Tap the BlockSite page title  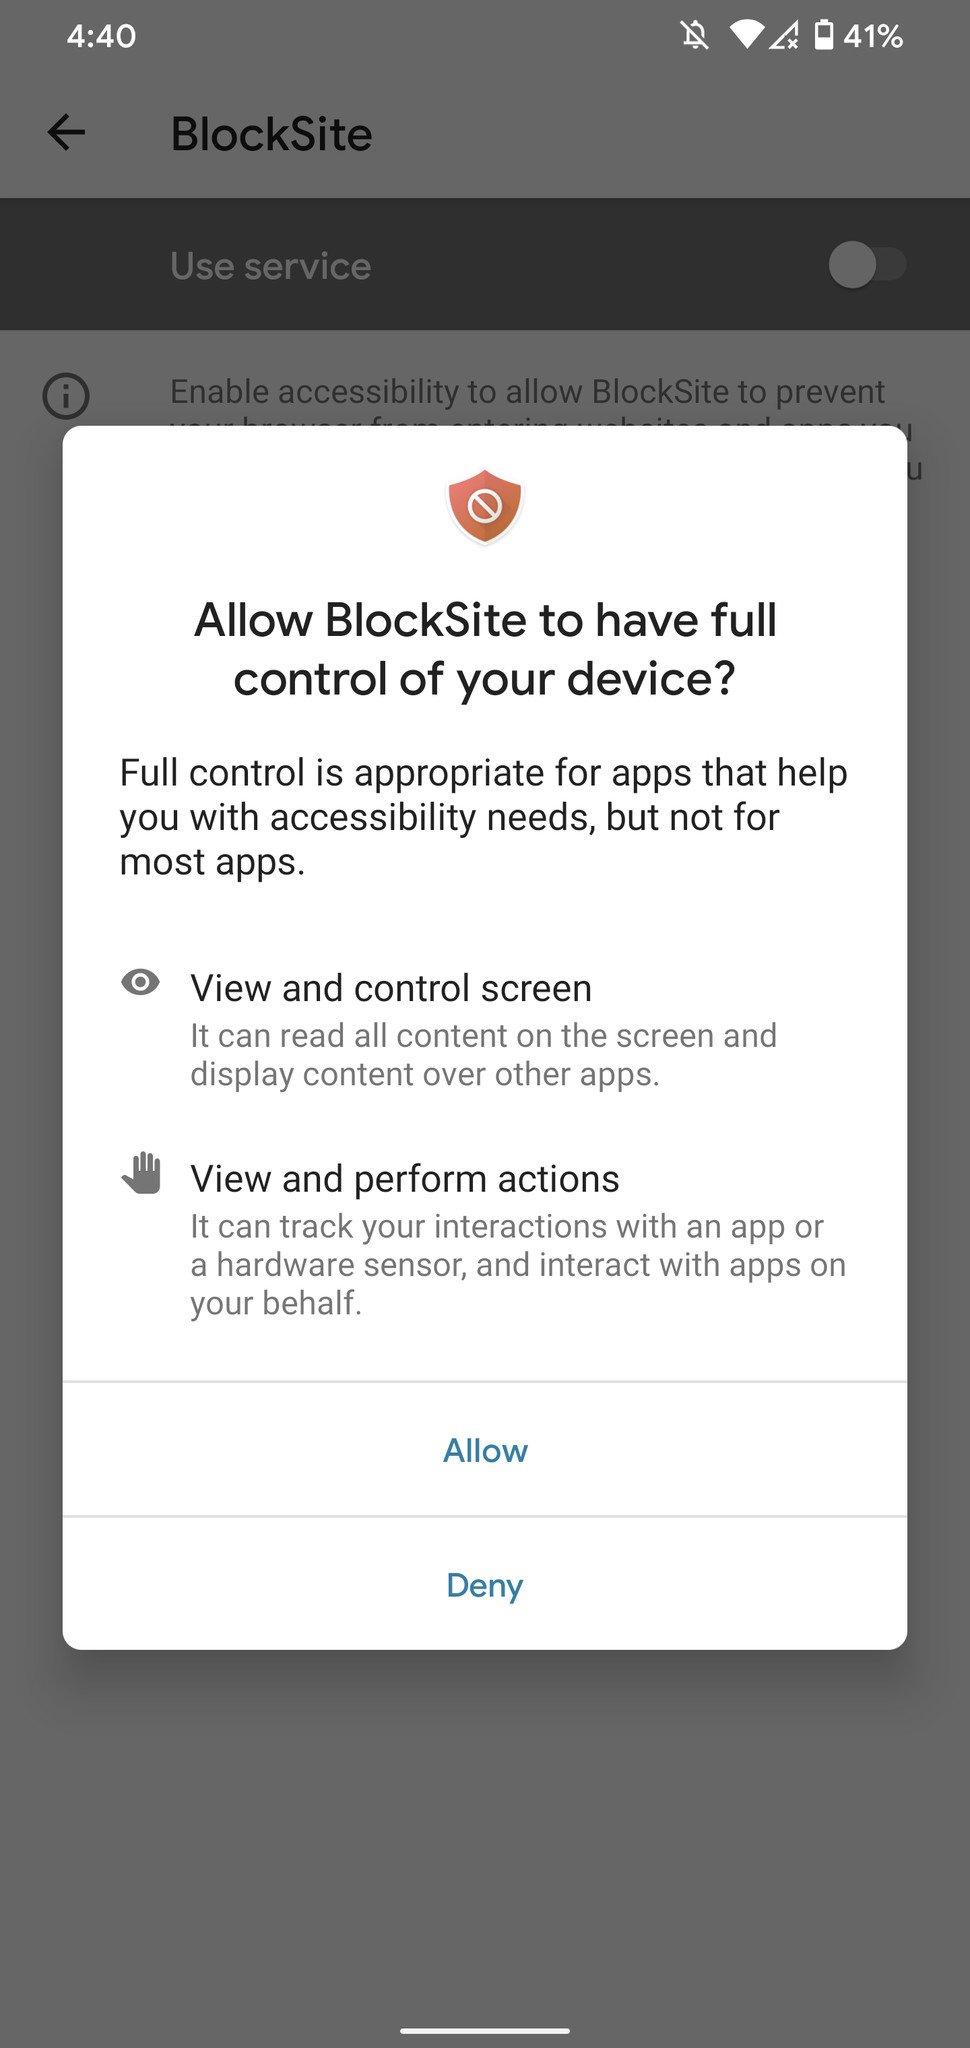[271, 134]
